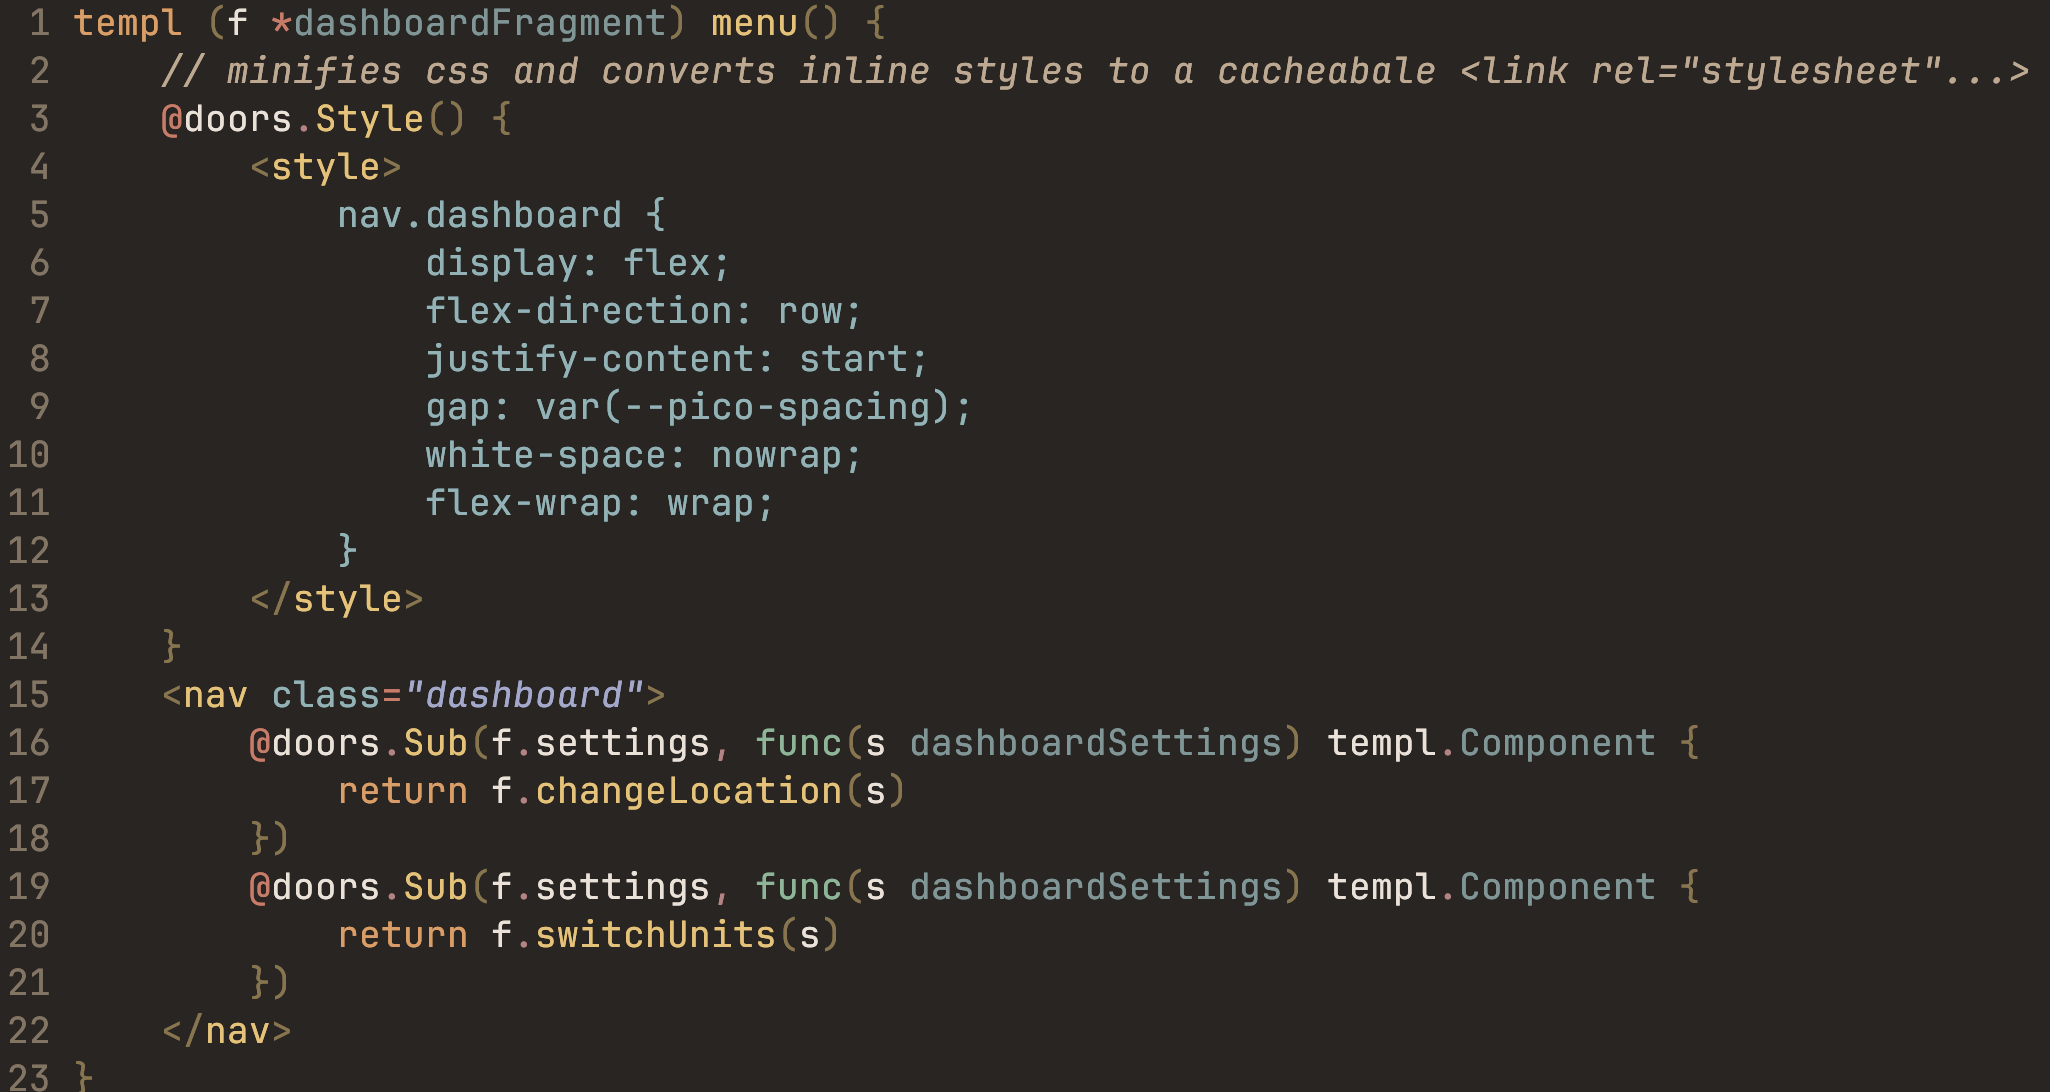Click the 'changeLocation' method call

point(688,791)
